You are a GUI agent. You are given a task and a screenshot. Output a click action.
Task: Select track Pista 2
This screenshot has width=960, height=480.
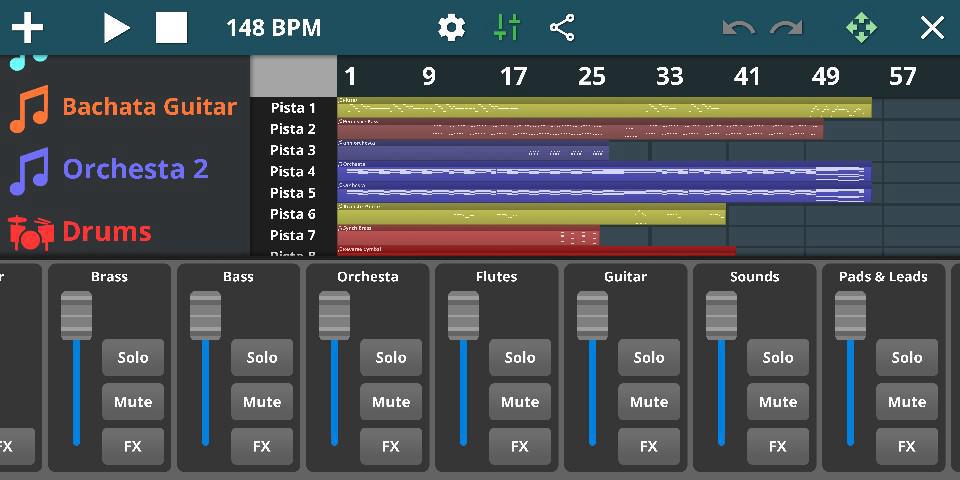[293, 129]
